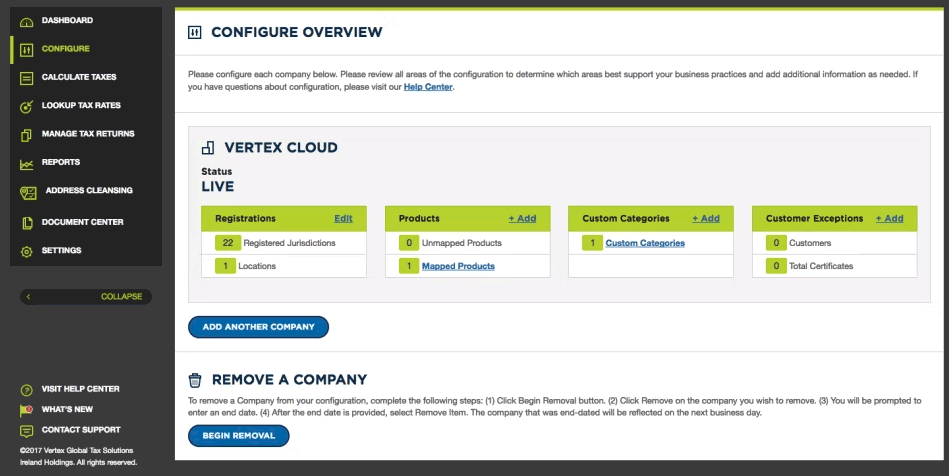Click the Add Another Company button

point(258,327)
